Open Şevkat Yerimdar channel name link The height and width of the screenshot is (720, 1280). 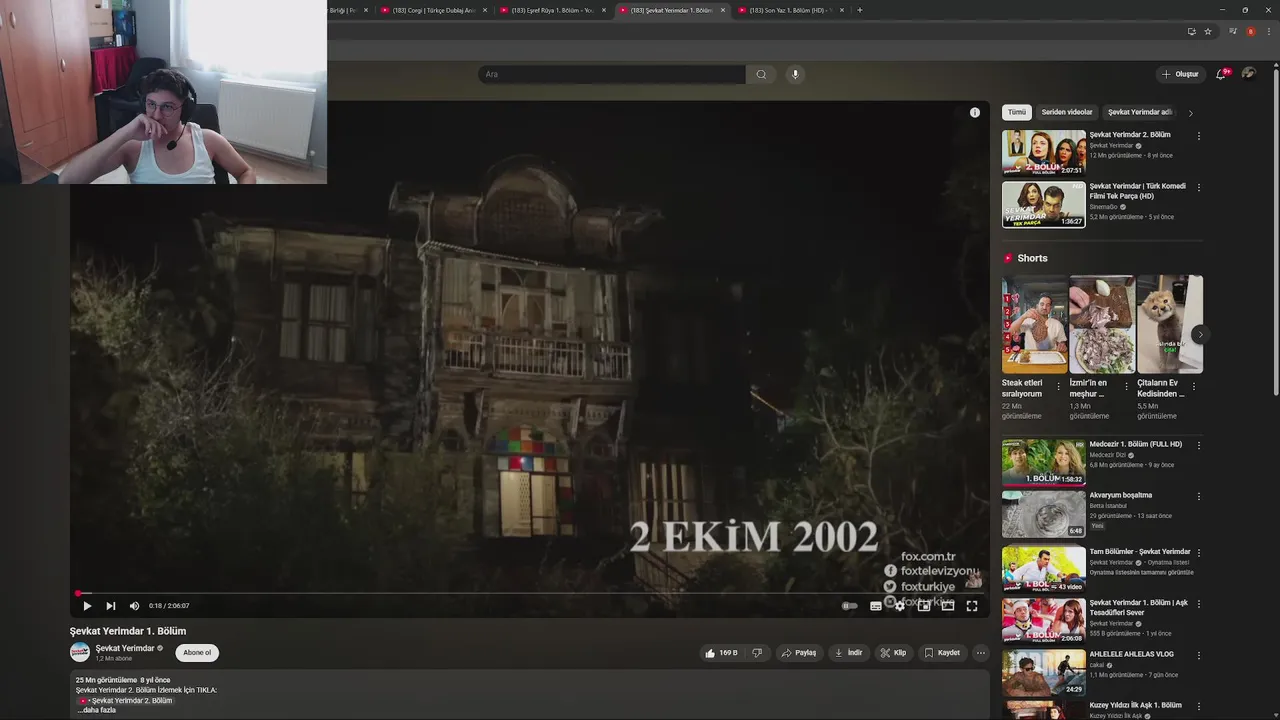125,648
